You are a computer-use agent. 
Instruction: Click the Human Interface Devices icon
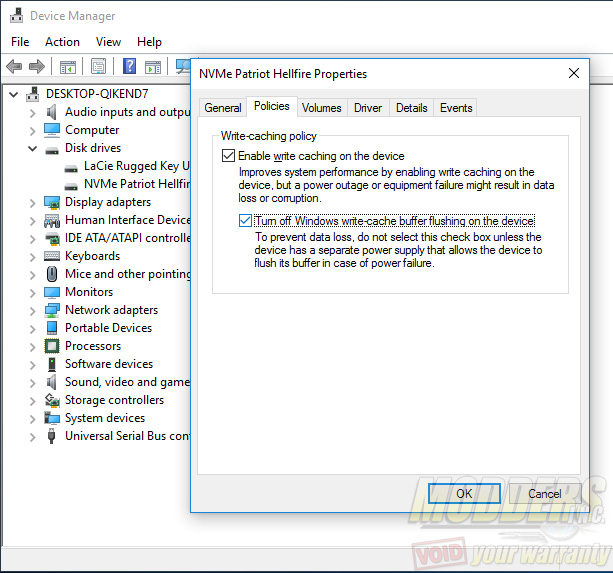52,220
